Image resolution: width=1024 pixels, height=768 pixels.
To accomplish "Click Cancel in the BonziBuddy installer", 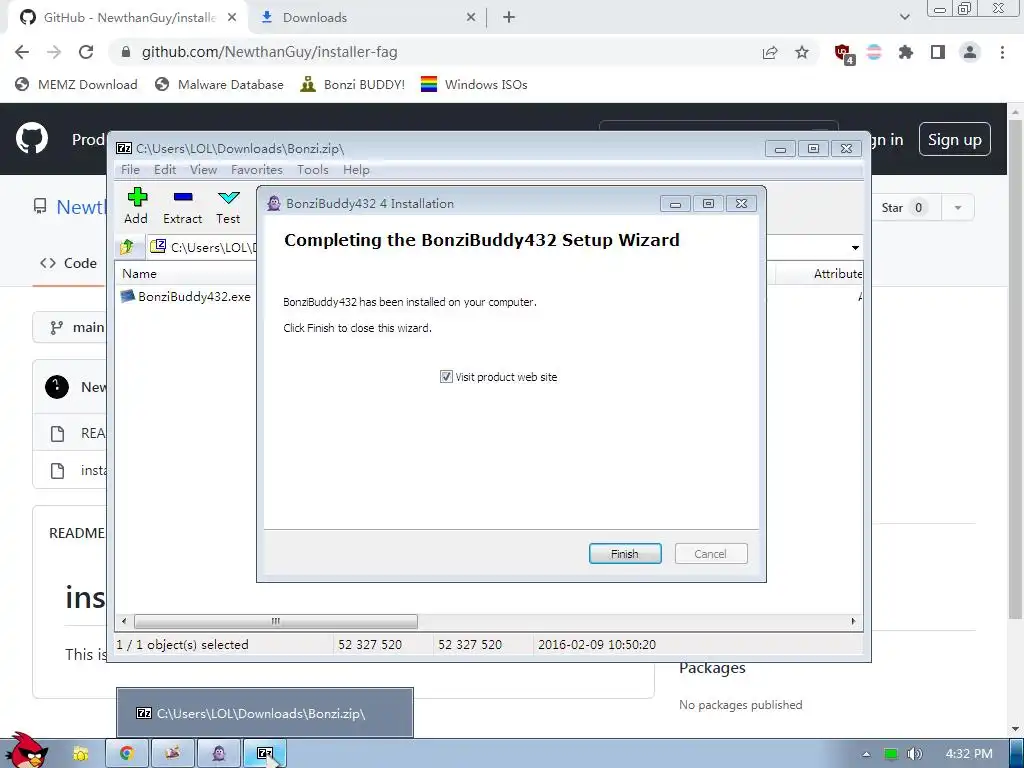I will tap(711, 554).
